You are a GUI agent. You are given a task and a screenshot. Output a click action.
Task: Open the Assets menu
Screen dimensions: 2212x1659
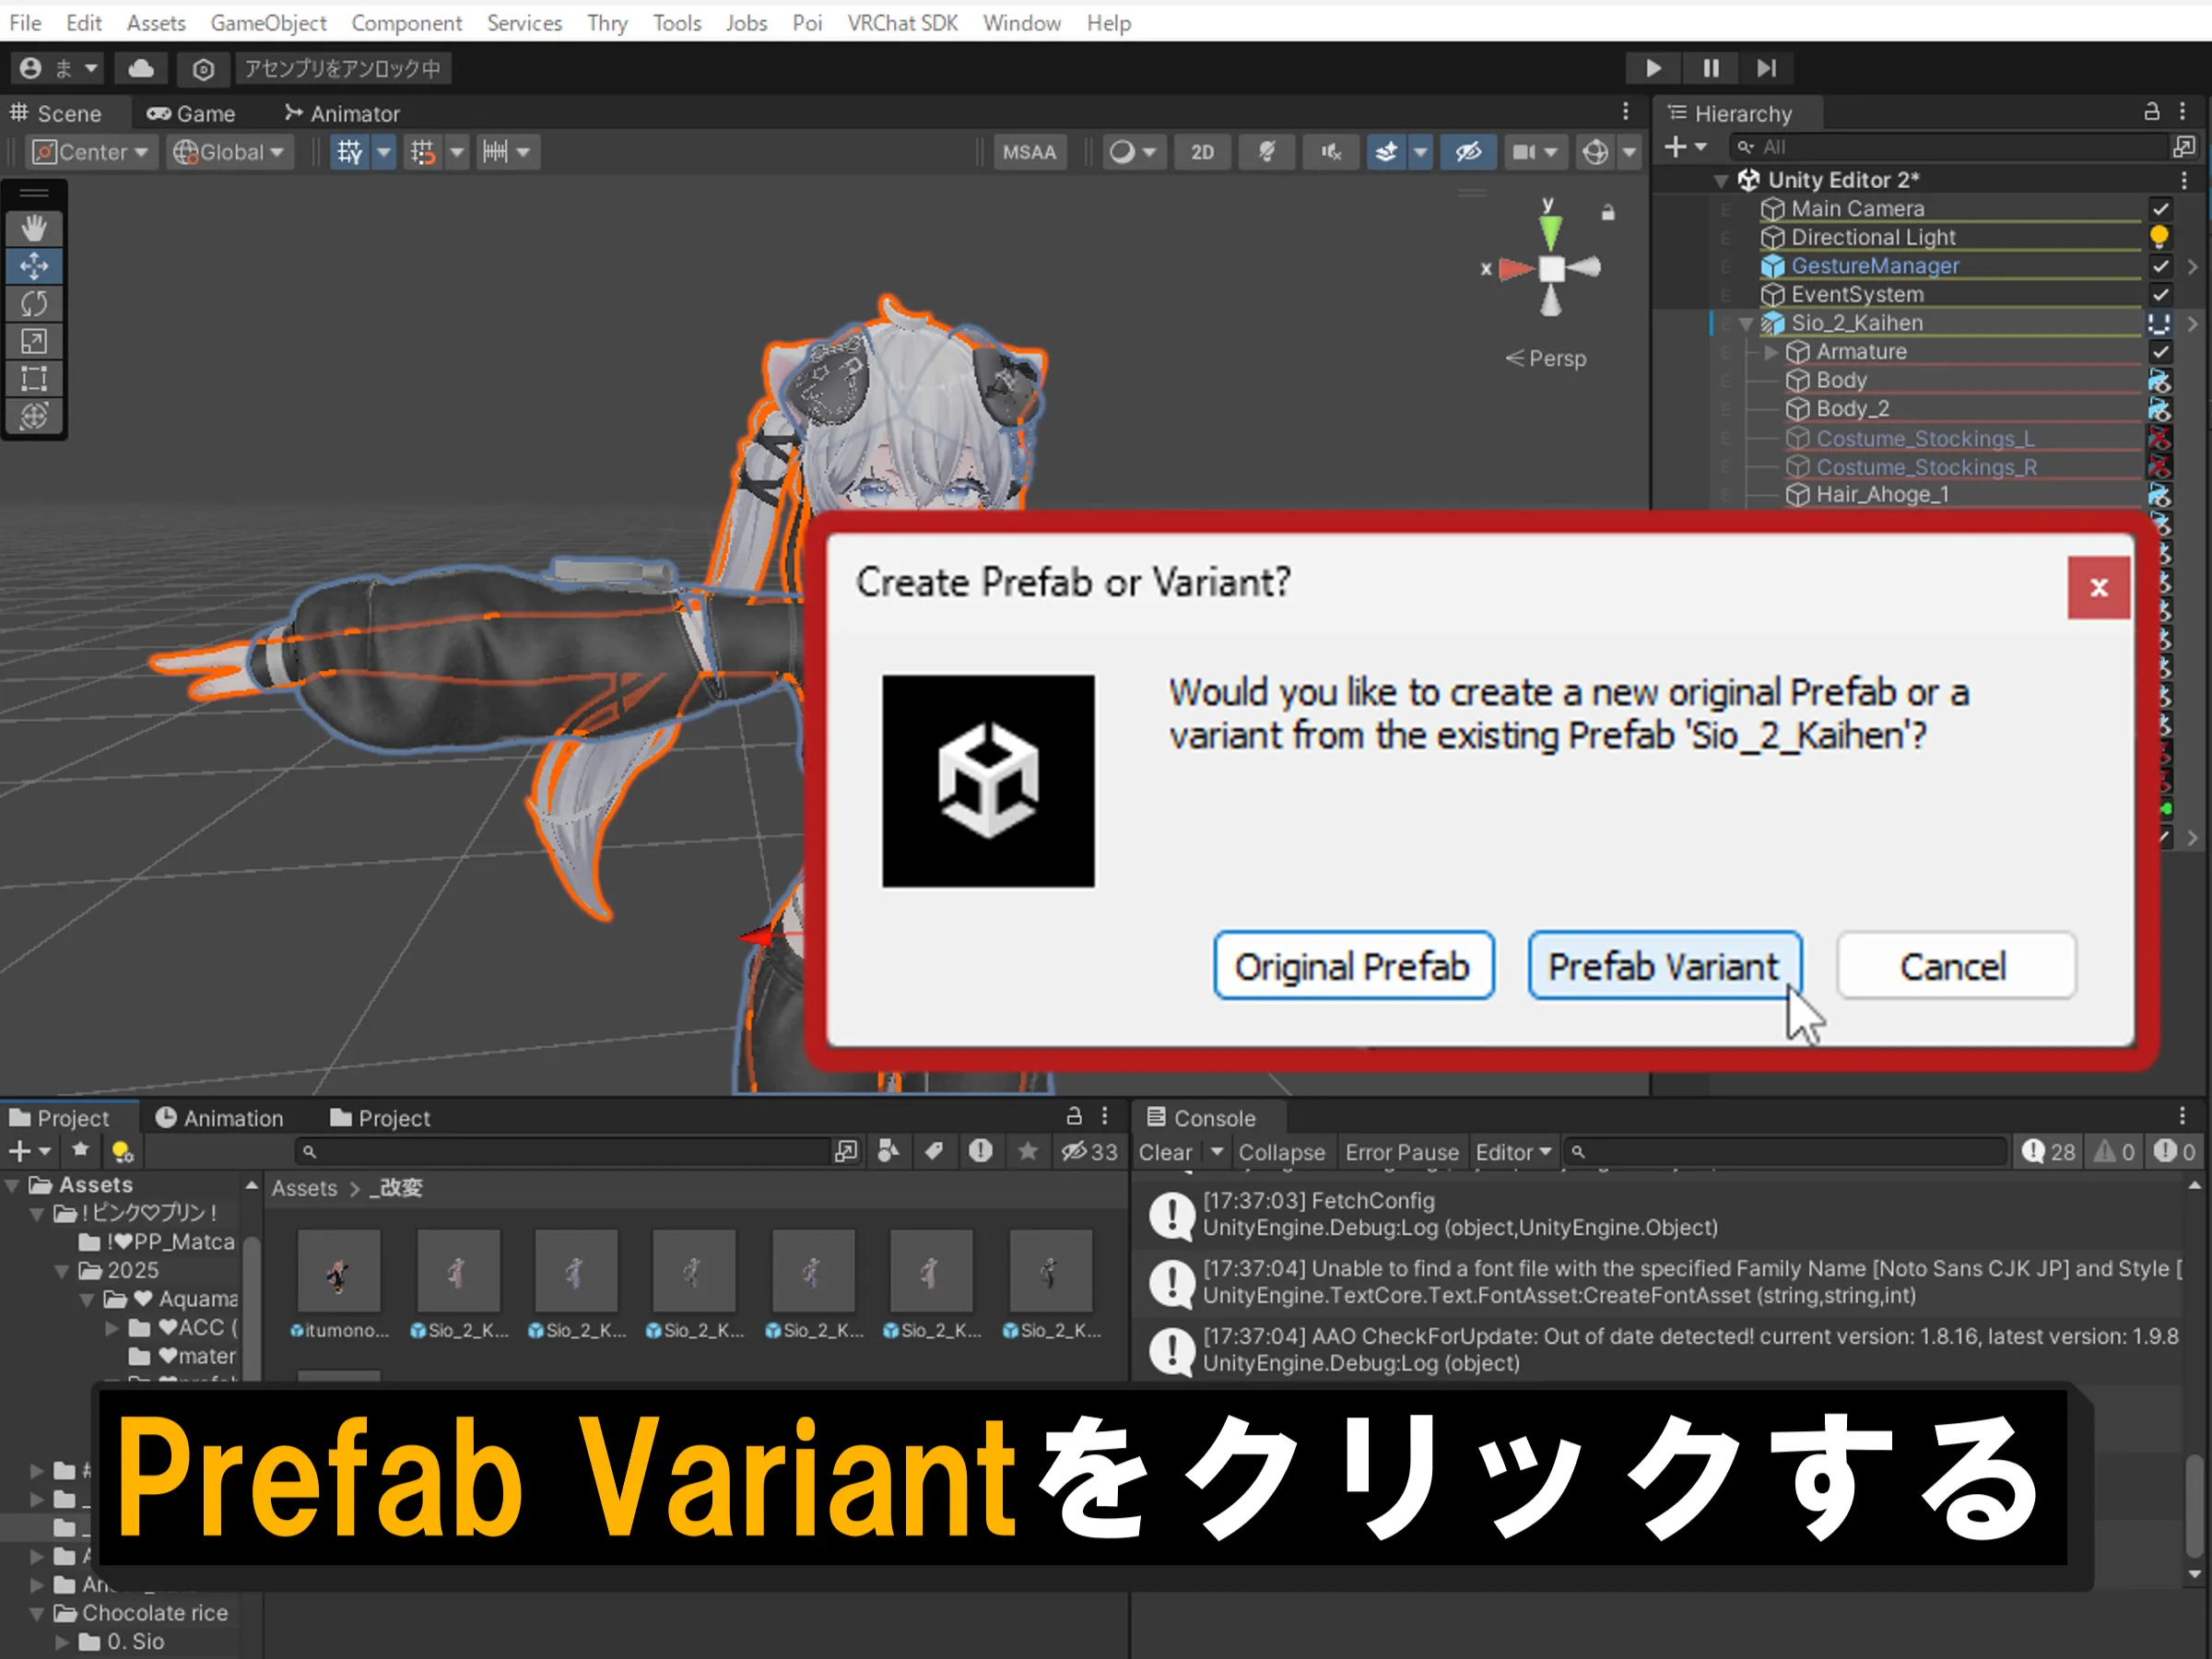pyautogui.click(x=156, y=22)
